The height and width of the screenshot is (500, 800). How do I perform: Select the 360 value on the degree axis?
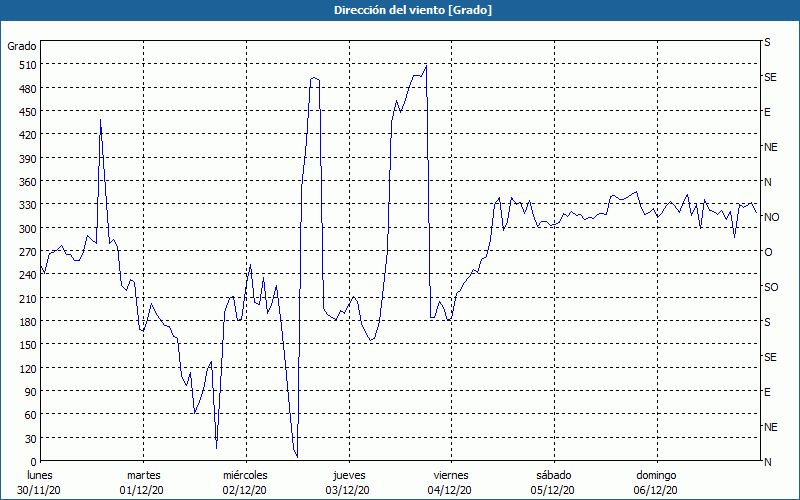27,182
